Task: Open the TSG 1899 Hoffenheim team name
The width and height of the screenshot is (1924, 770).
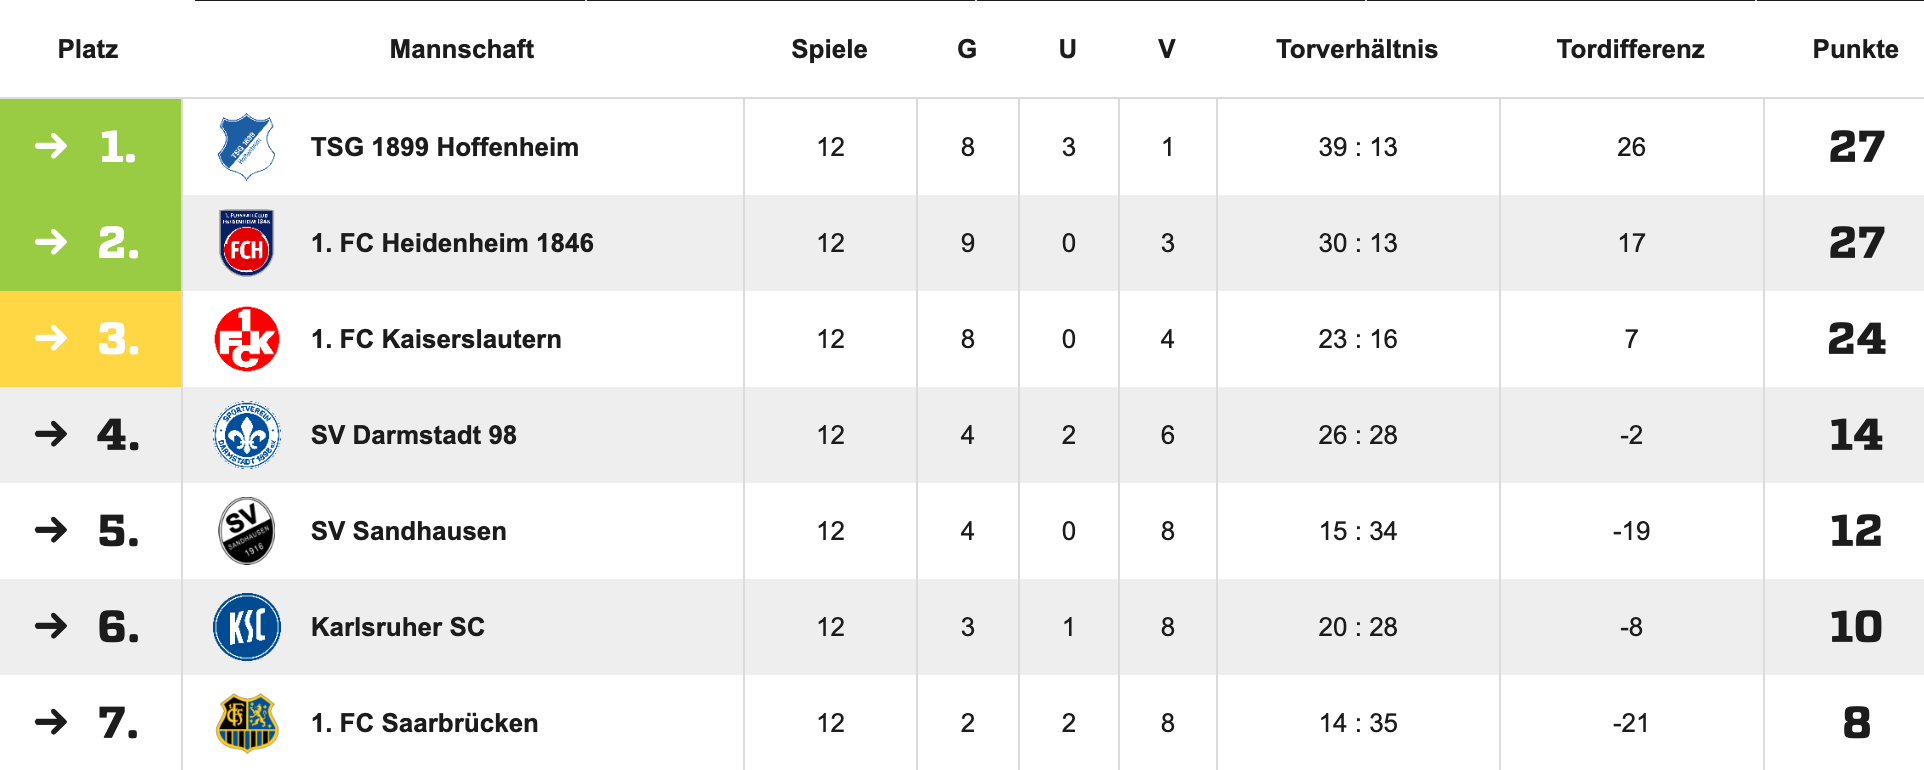Action: pos(444,147)
